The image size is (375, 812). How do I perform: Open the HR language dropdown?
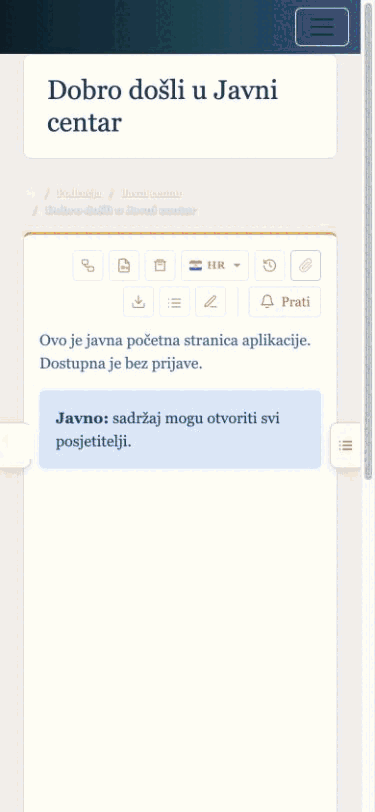click(x=215, y=266)
